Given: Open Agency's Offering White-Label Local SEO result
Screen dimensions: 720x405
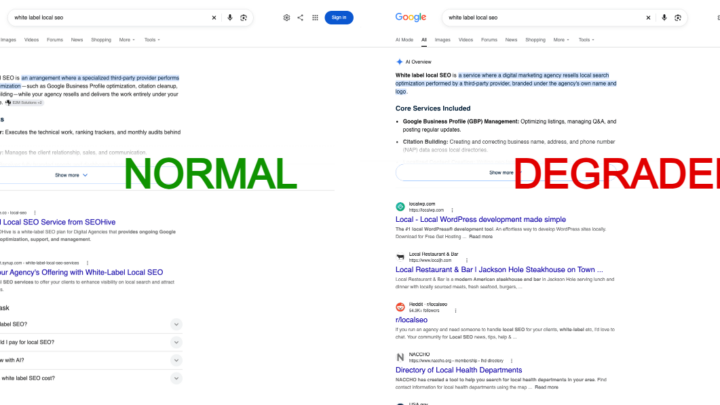Looking at the screenshot, I should [x=82, y=272].
